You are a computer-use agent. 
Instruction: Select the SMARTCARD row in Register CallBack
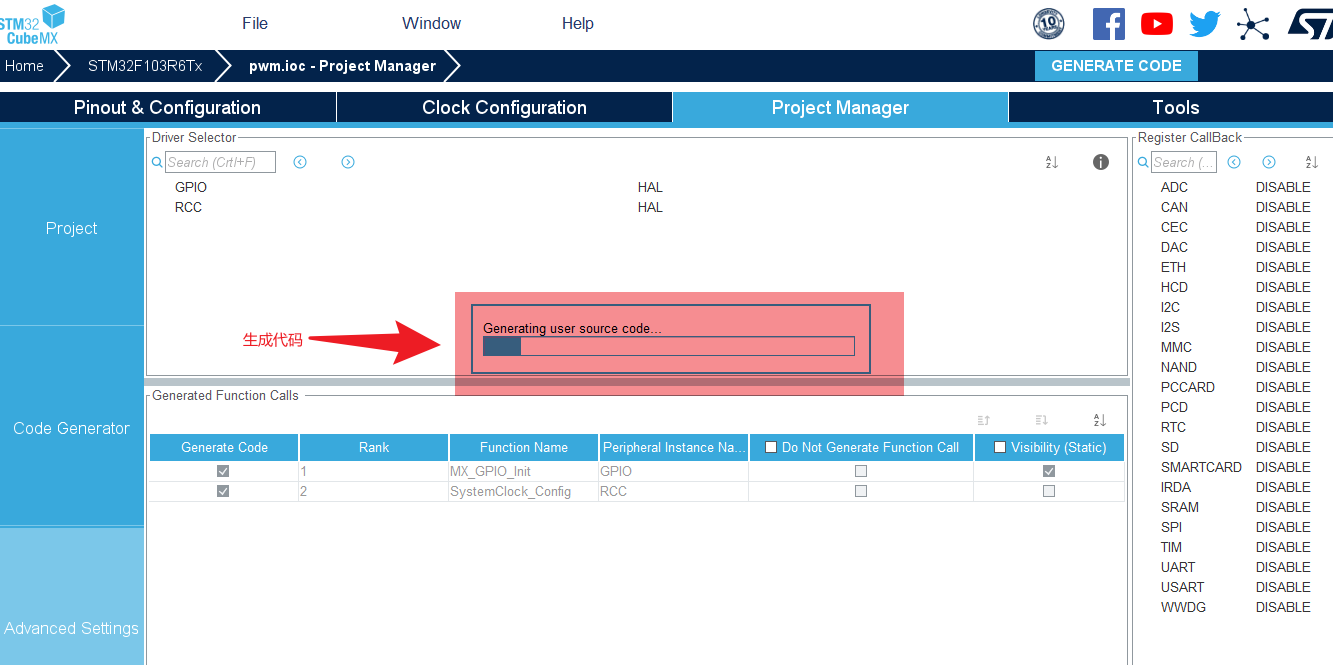tap(1235, 467)
